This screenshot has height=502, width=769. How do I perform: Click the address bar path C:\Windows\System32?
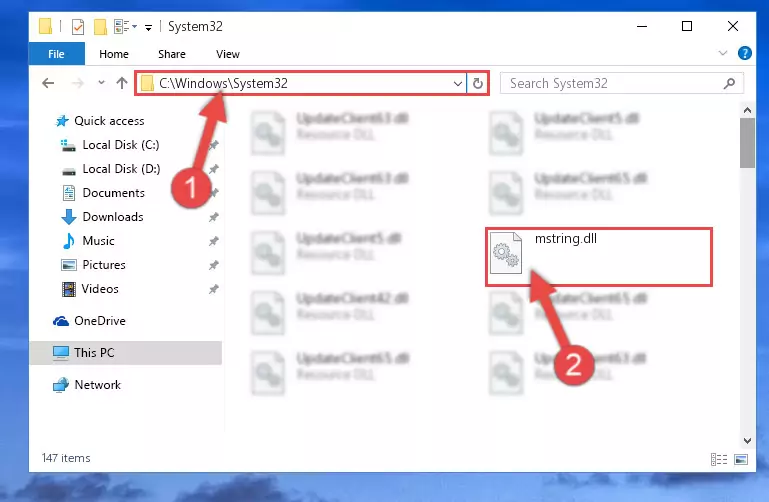(223, 83)
